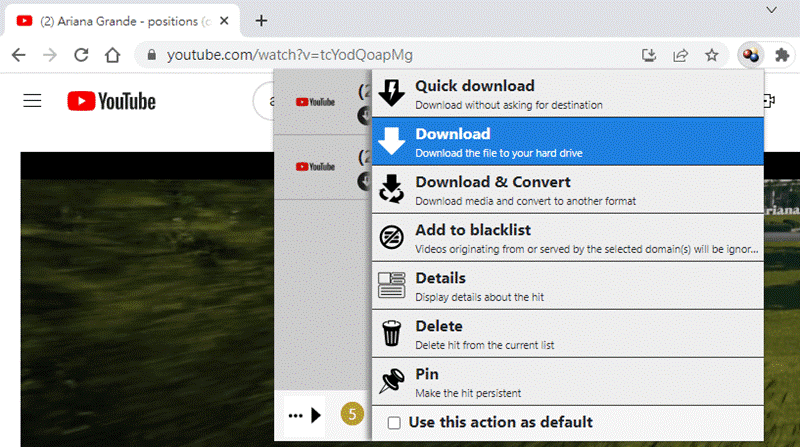Screen dimensions: 800x447
Task: Click the Add to blacklist icon
Action: (392, 237)
